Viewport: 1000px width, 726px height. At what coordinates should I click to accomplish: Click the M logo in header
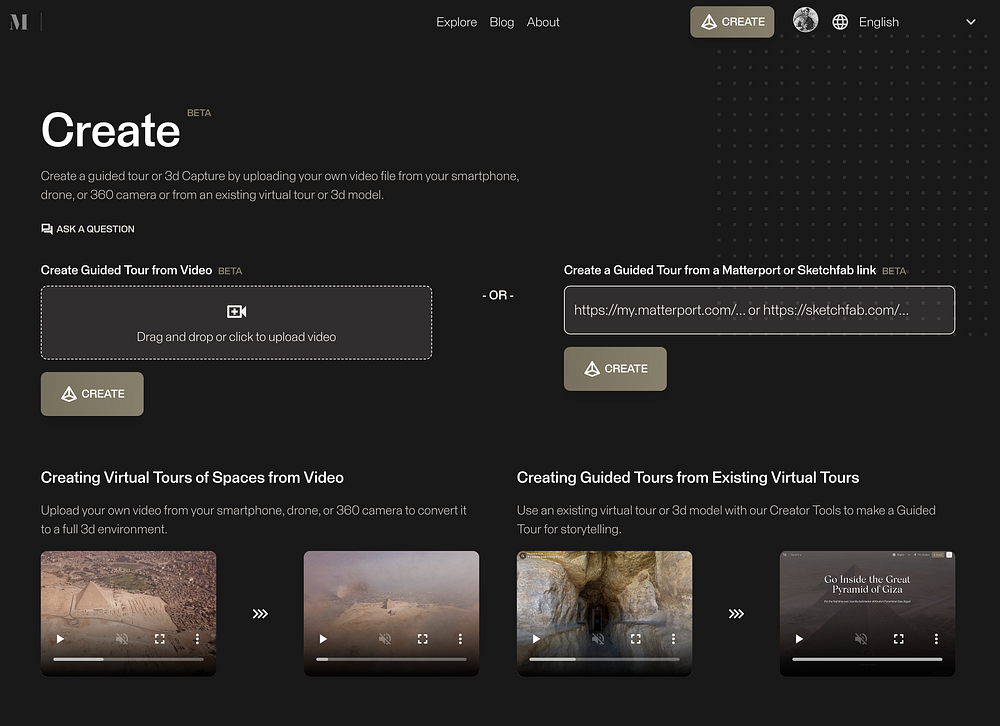(19, 22)
